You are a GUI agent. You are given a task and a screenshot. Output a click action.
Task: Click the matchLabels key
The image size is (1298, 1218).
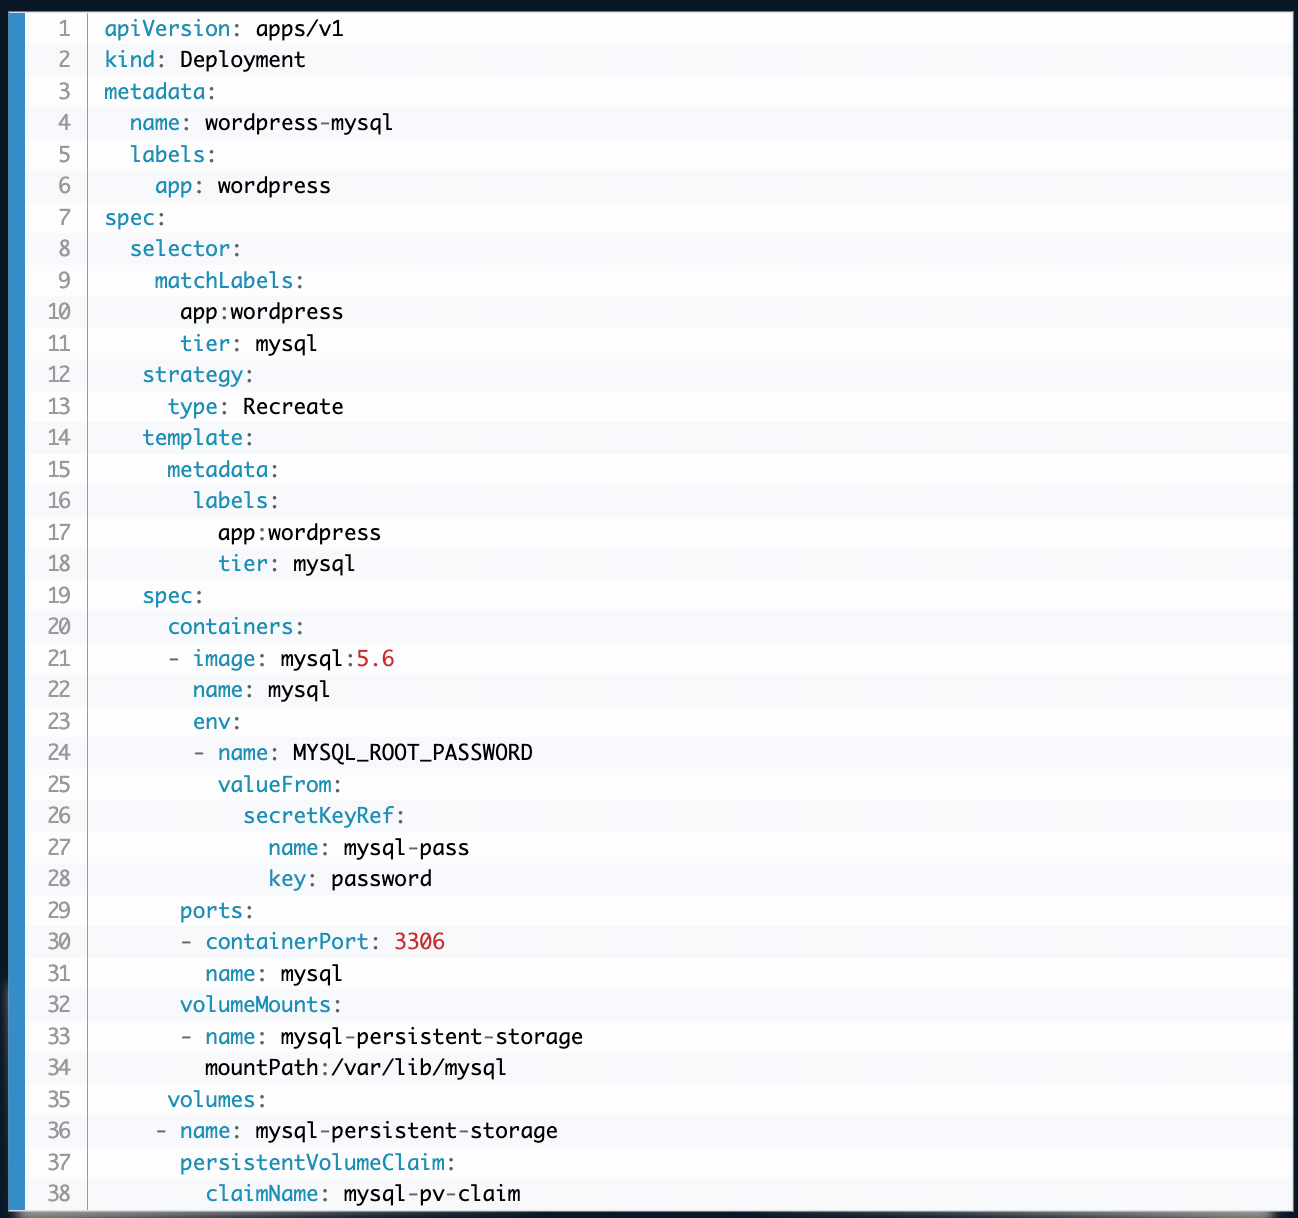(x=223, y=281)
